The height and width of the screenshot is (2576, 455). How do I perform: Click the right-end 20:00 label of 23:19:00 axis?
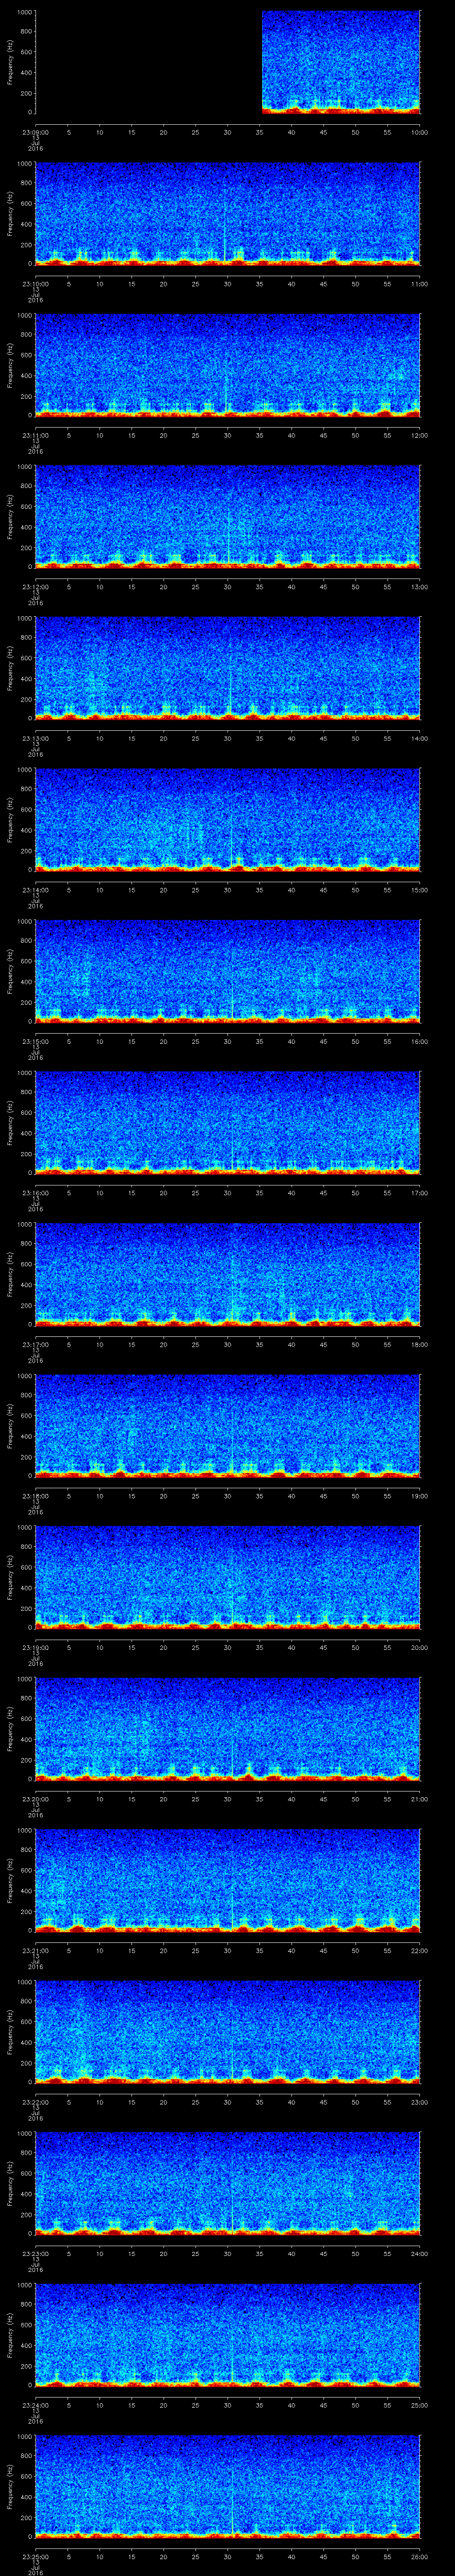pos(418,1646)
